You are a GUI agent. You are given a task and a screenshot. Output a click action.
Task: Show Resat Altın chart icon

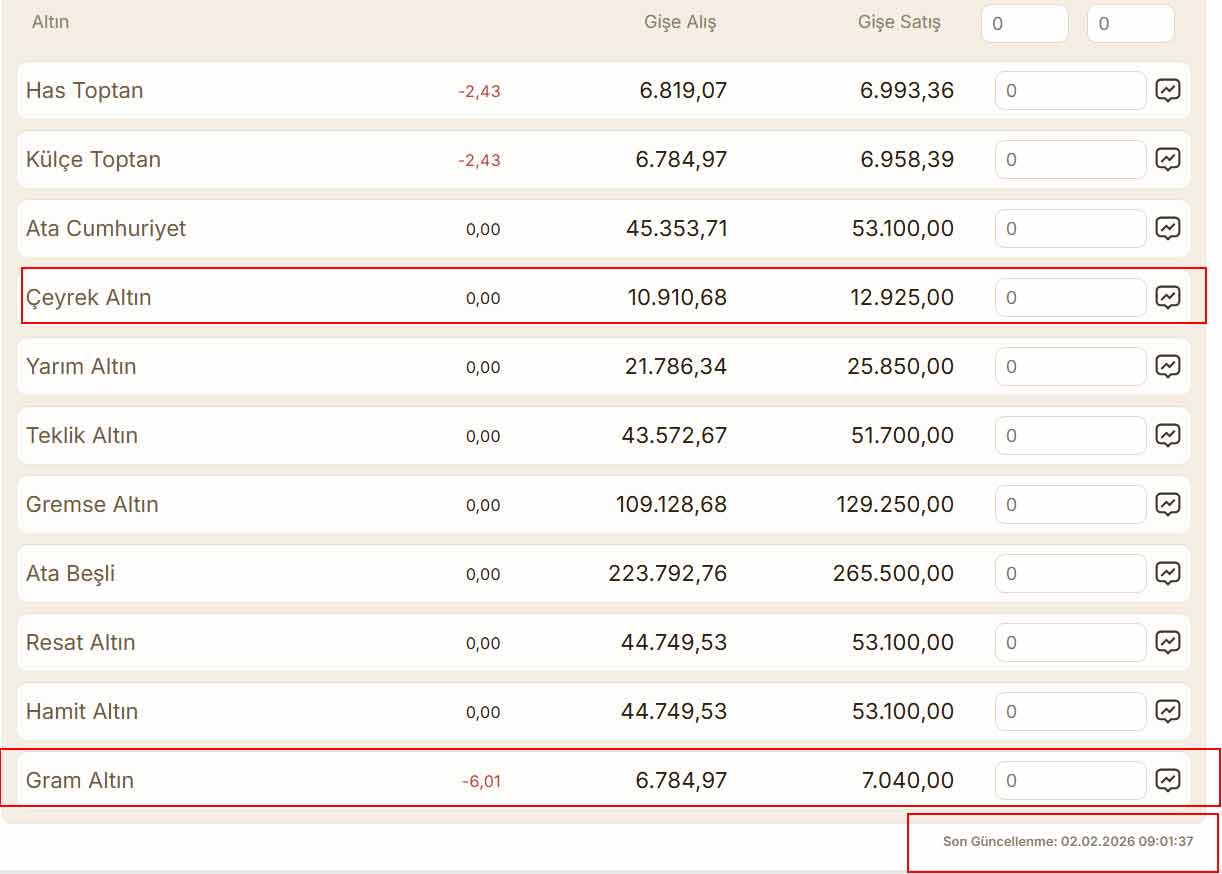click(x=1168, y=643)
